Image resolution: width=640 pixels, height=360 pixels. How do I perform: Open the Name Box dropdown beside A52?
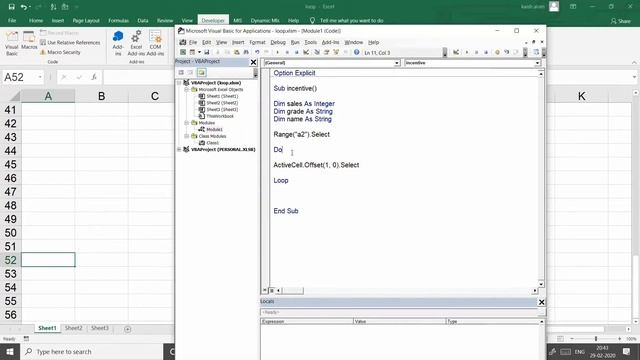(40, 77)
